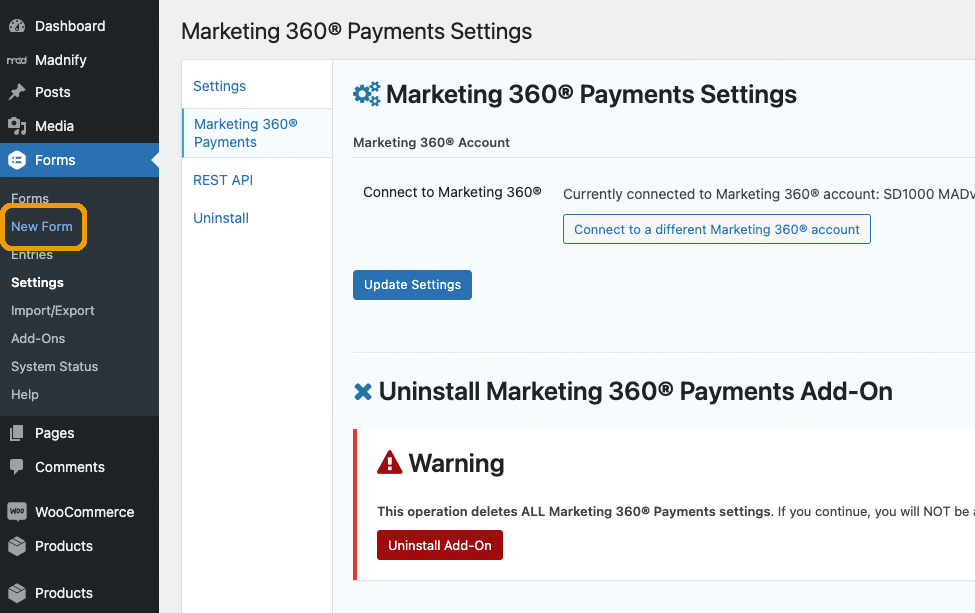
Task: Click the WooCommerce Woo icon
Action: 17,512
